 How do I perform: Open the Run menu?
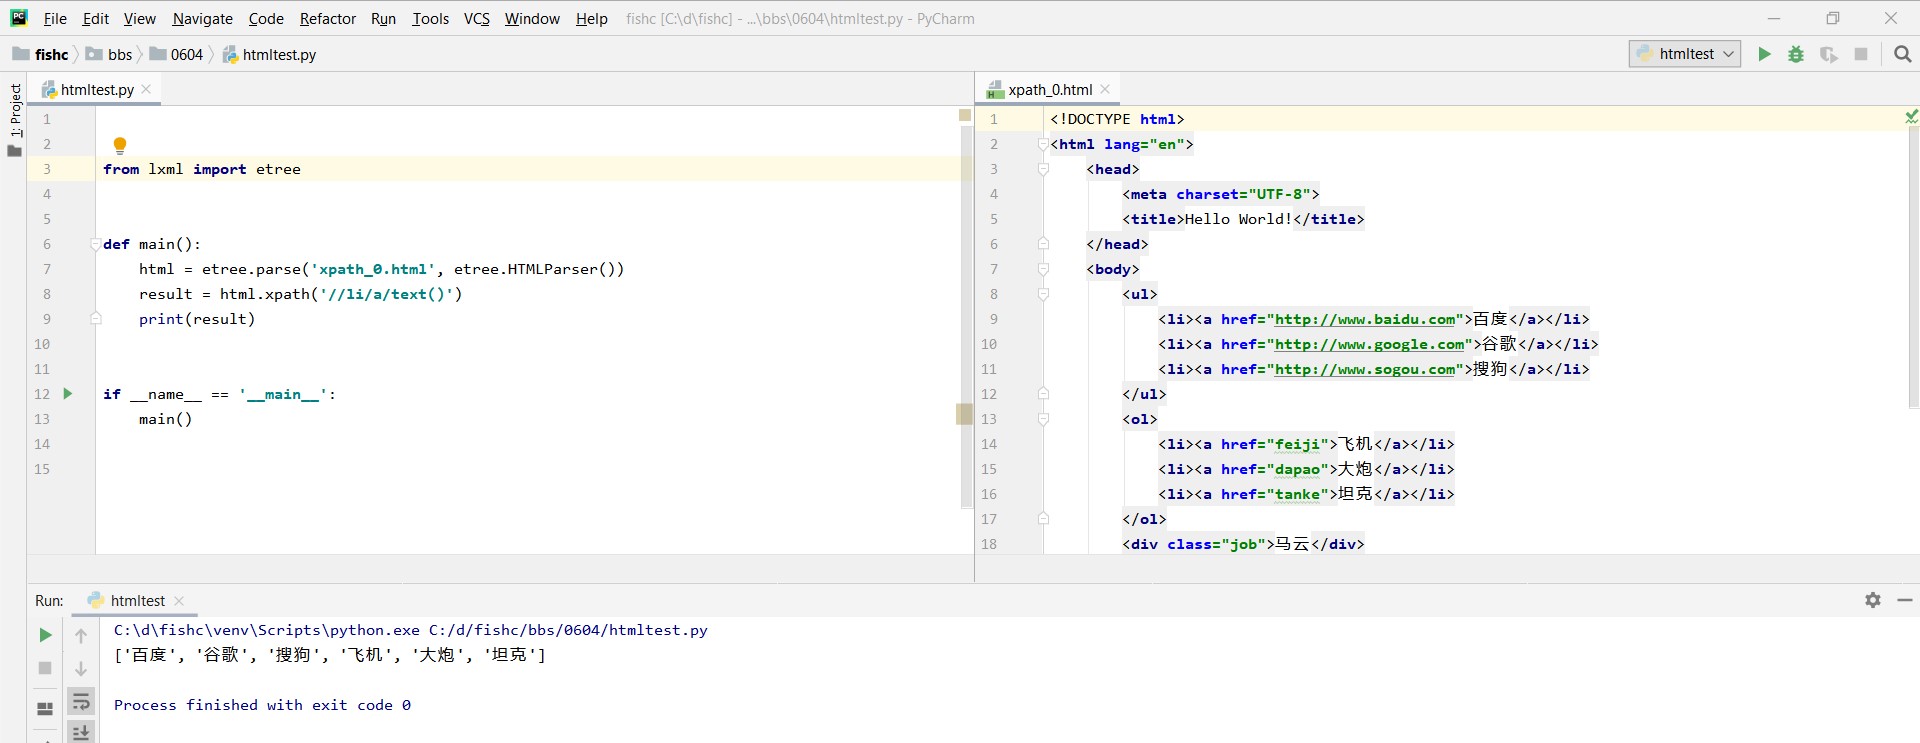point(383,19)
